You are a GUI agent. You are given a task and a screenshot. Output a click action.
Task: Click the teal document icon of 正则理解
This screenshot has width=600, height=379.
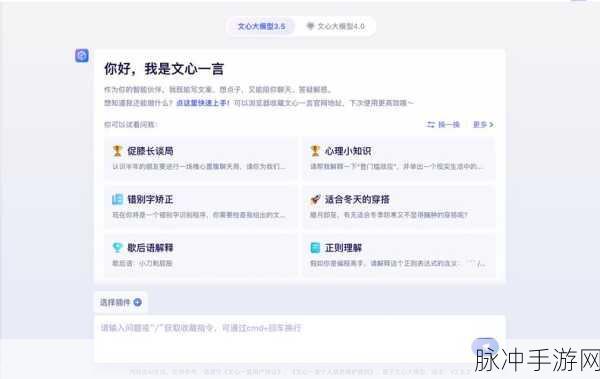click(315, 248)
